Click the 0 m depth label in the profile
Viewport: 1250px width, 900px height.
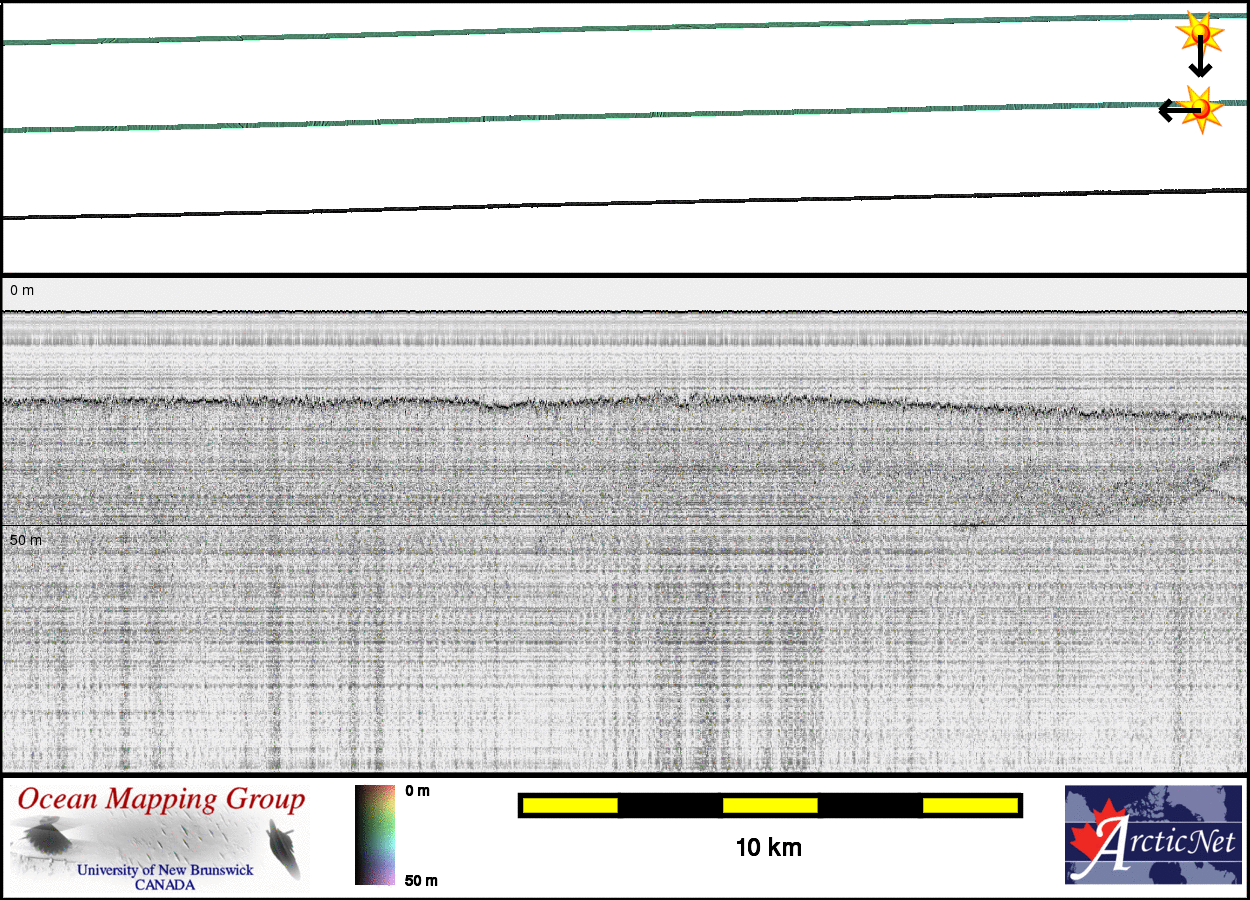tap(22, 290)
